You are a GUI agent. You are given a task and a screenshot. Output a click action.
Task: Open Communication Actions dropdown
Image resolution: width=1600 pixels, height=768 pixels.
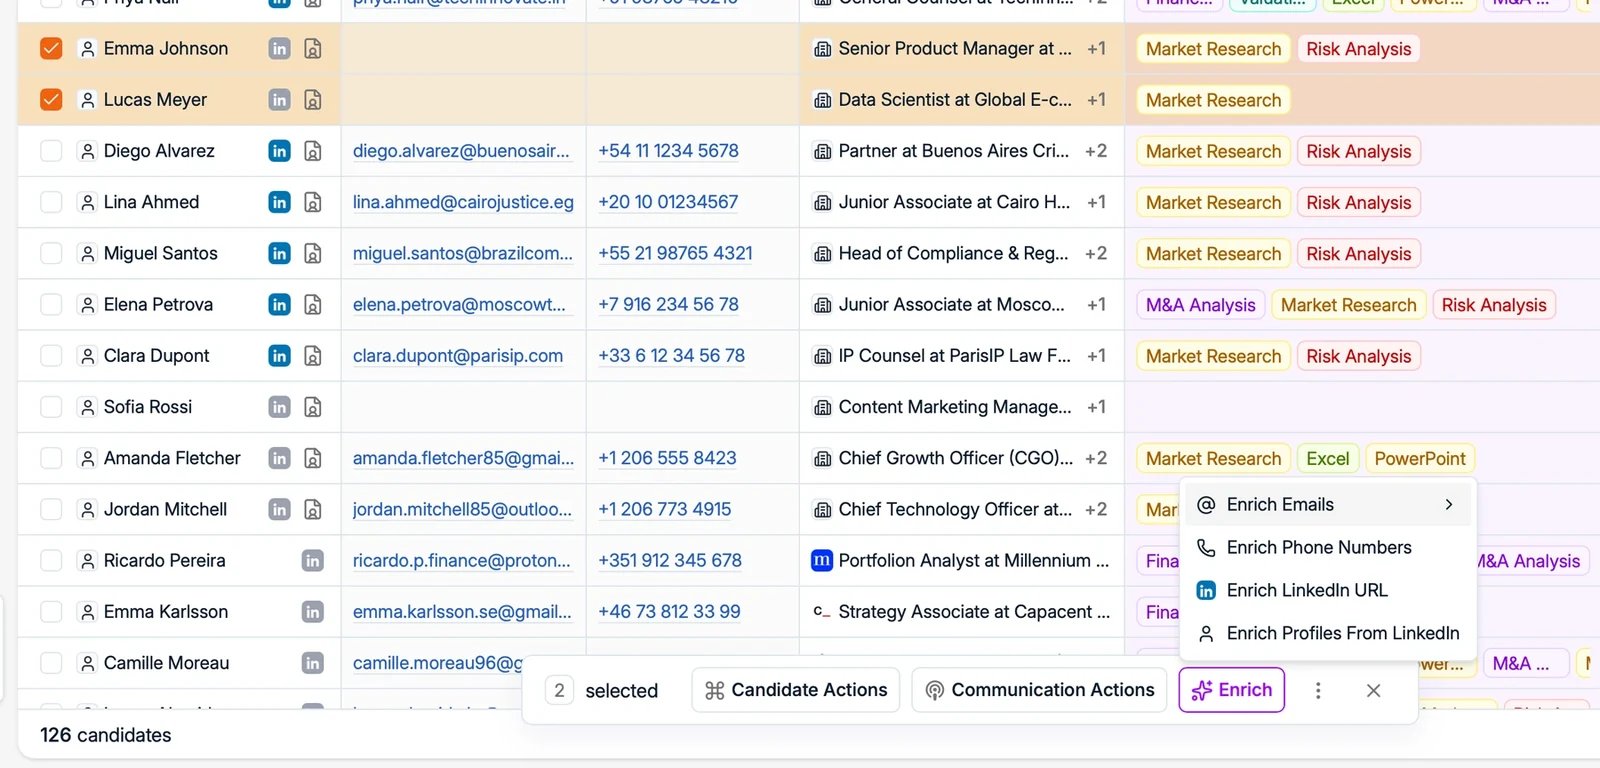point(1039,690)
